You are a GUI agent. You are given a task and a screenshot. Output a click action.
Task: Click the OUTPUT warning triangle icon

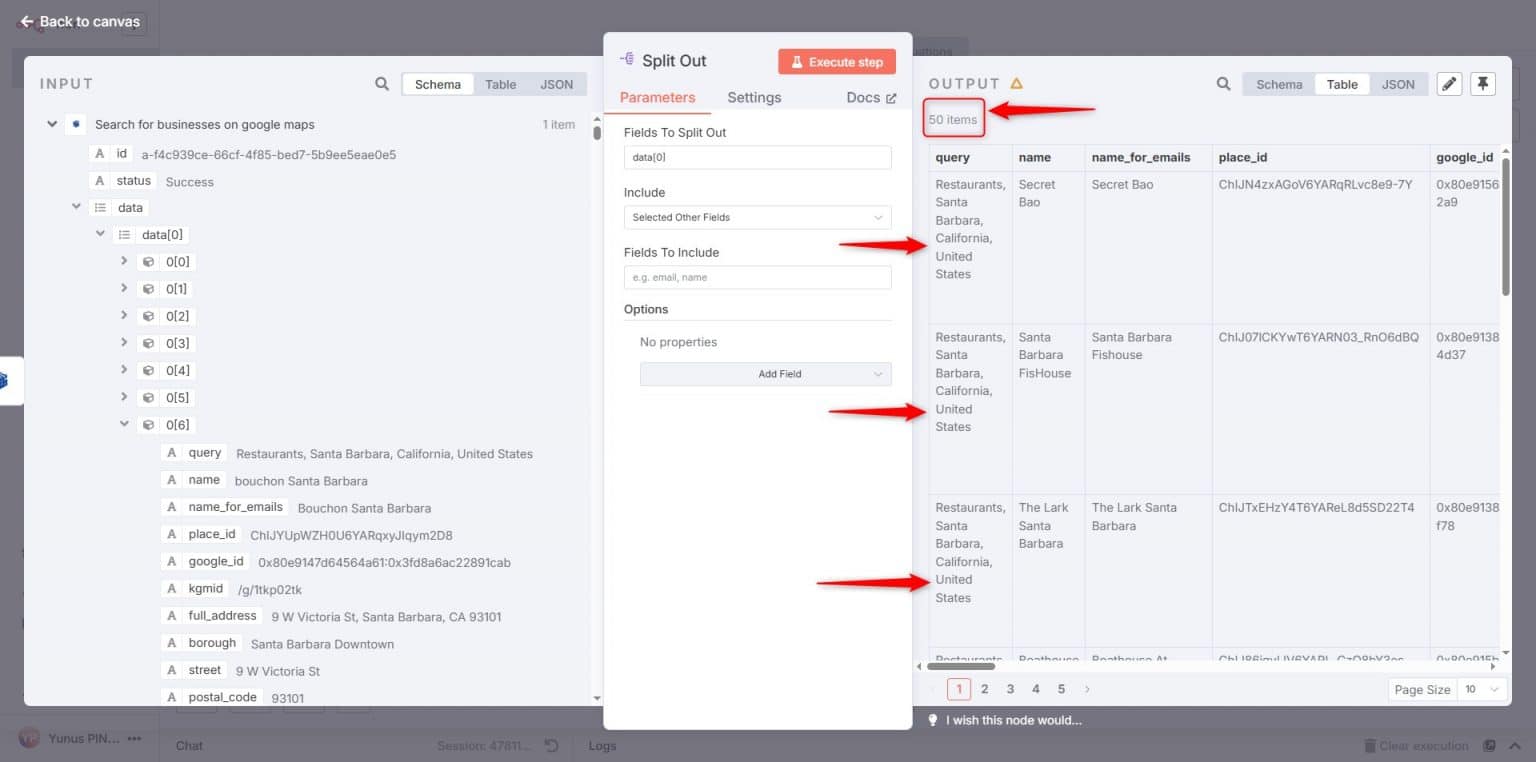1017,84
